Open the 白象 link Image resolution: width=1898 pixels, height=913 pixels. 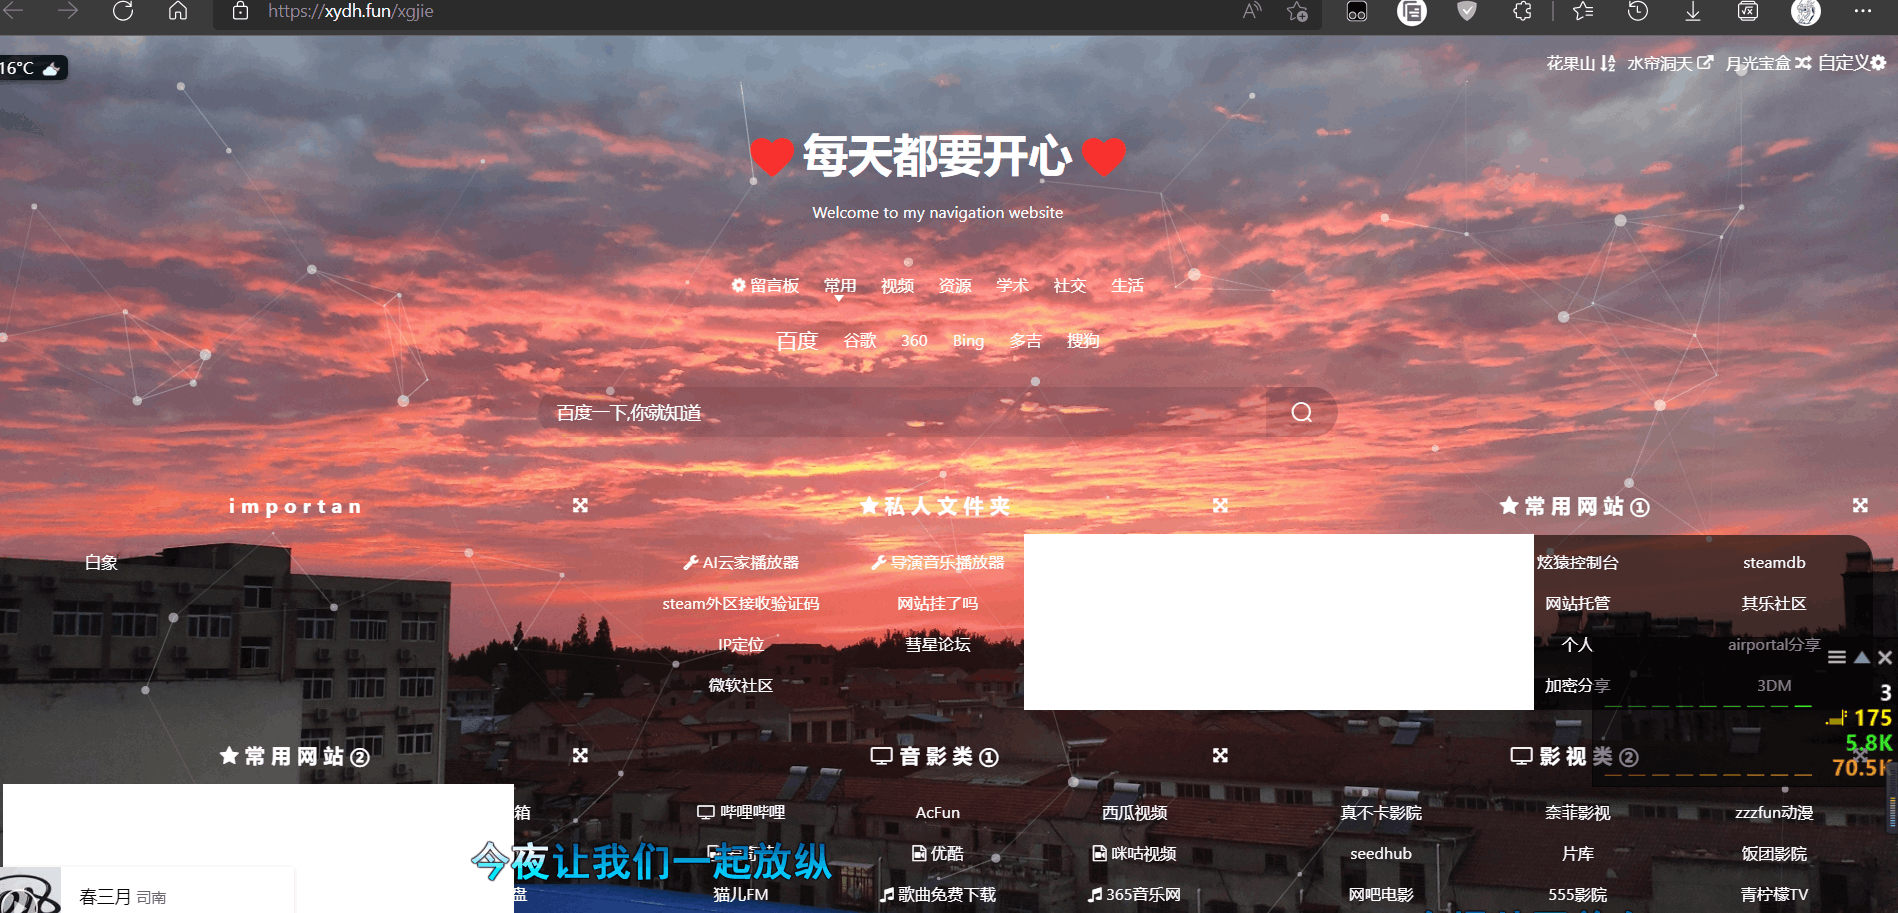pos(101,563)
